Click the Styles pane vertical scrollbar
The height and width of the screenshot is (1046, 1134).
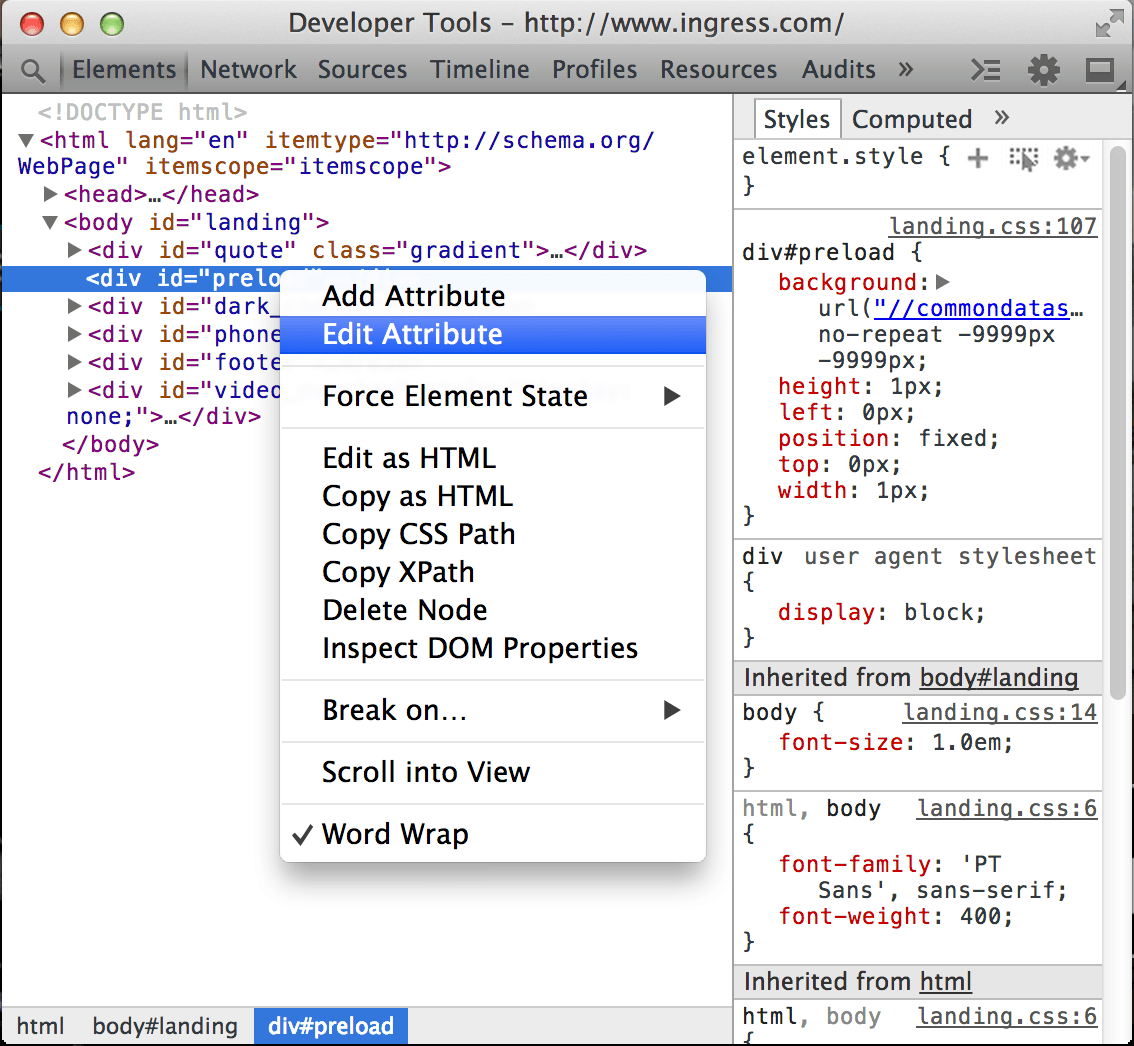(1118, 420)
